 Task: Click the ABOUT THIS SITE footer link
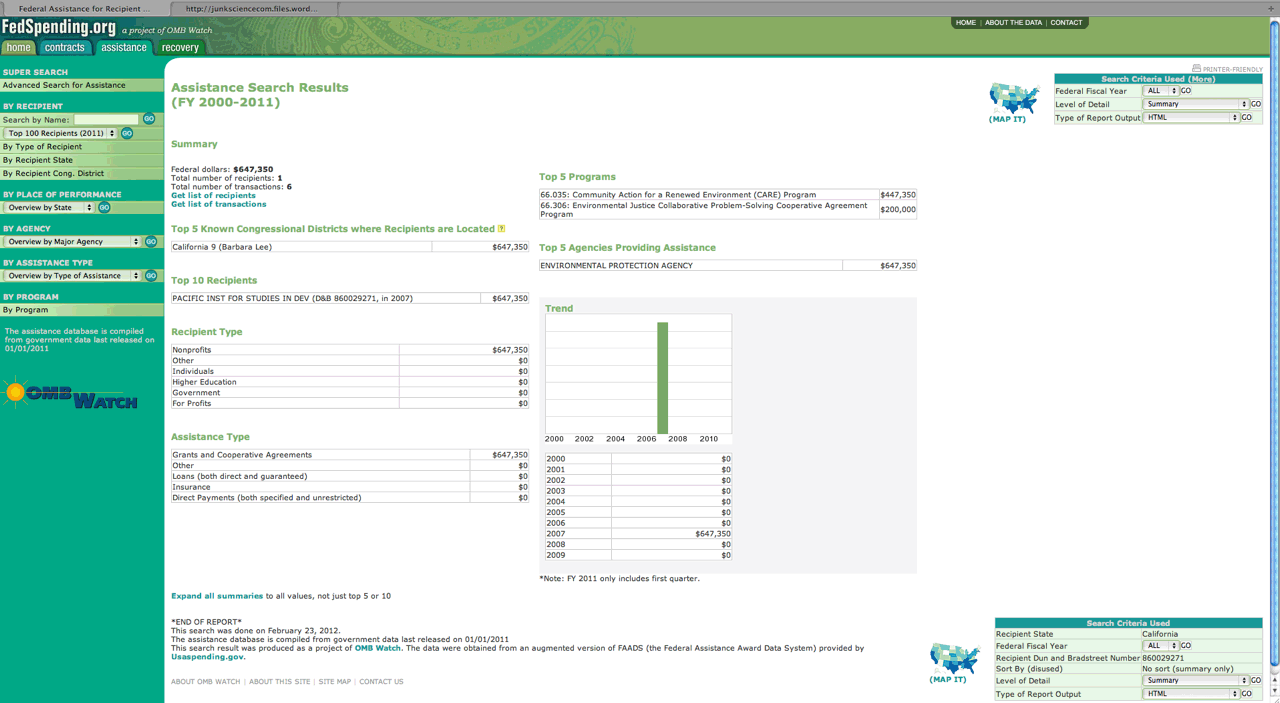[279, 682]
